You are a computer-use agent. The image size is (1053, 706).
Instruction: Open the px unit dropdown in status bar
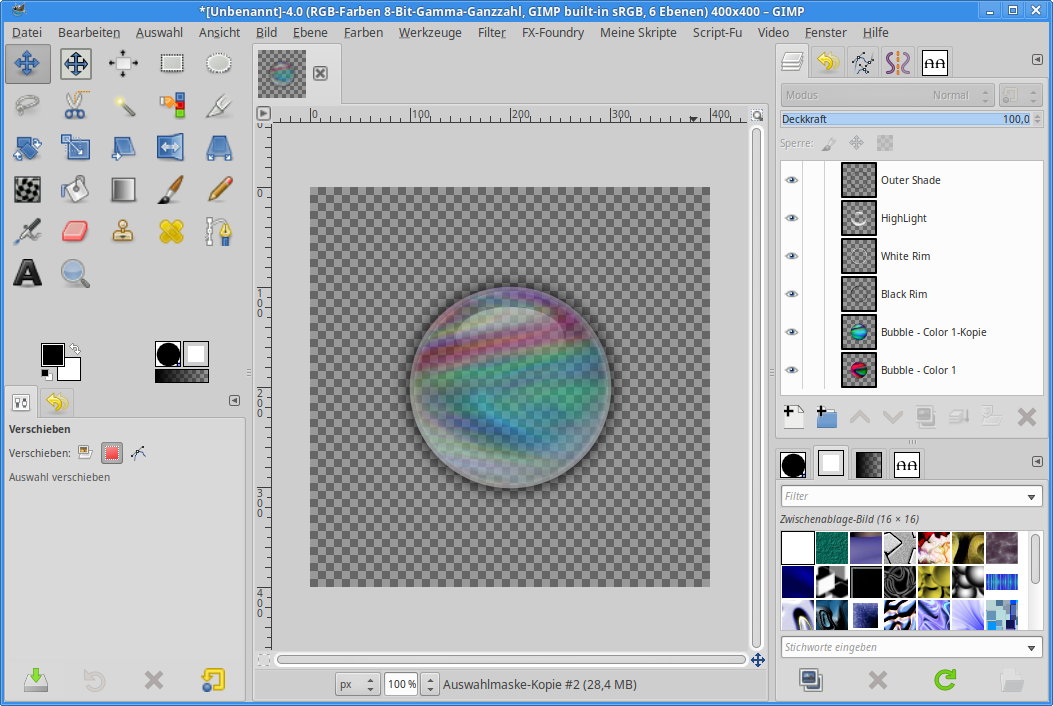(357, 685)
